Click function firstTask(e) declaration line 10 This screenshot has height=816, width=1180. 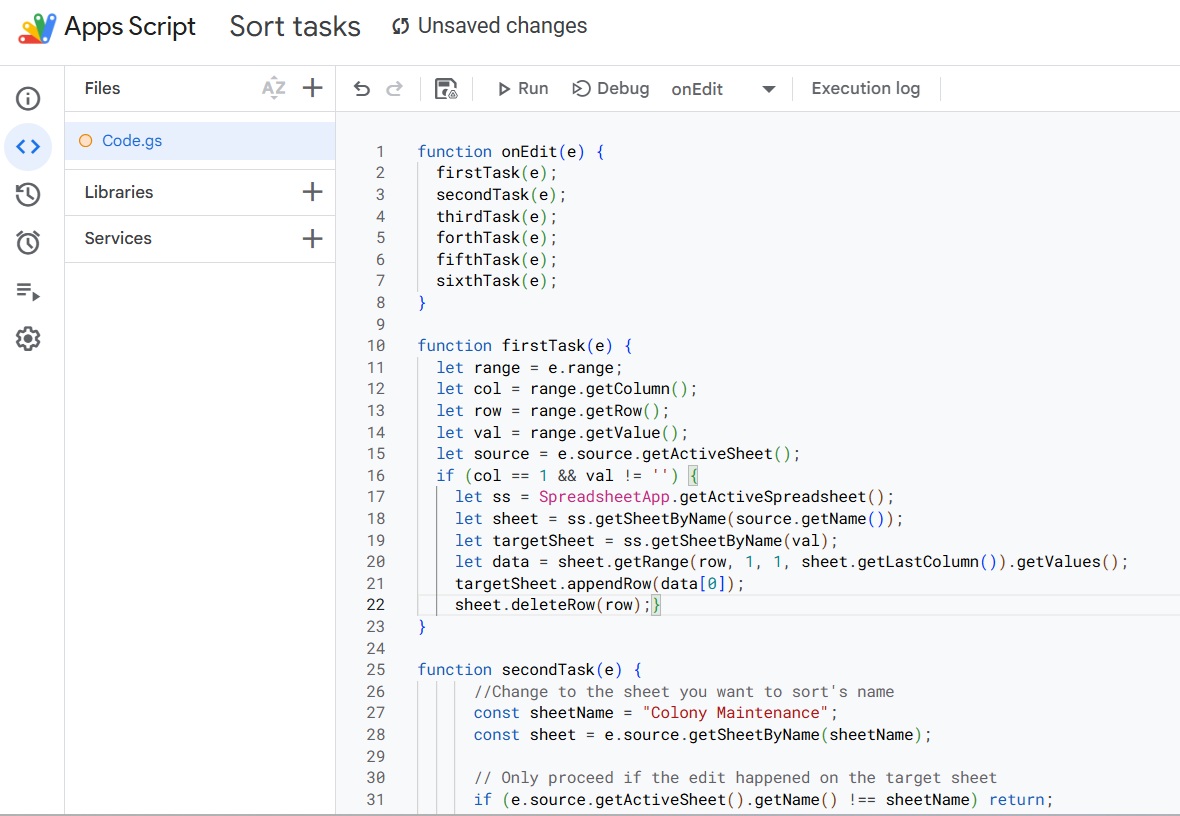click(525, 346)
